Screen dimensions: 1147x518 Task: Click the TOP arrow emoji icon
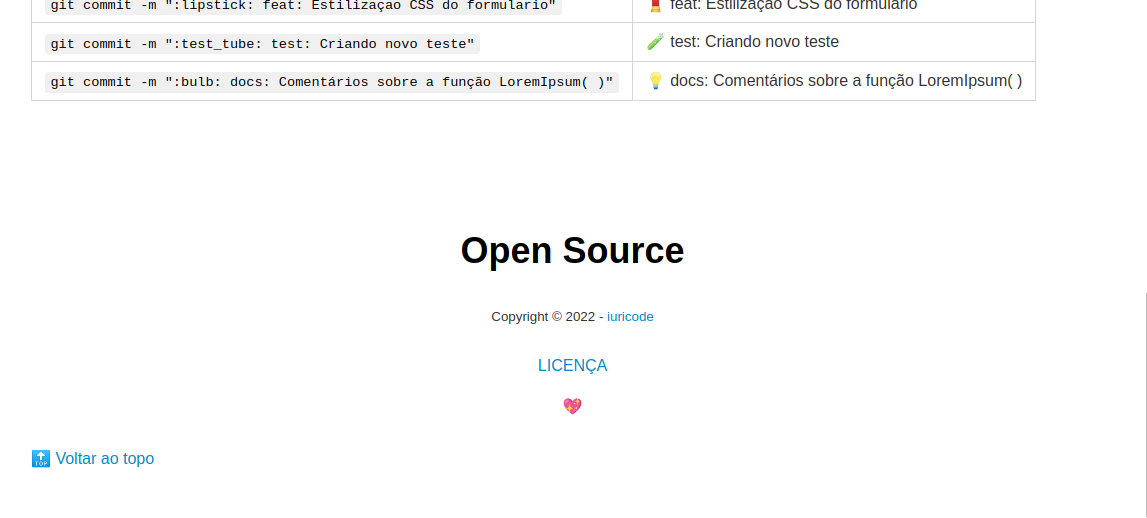[x=41, y=459]
